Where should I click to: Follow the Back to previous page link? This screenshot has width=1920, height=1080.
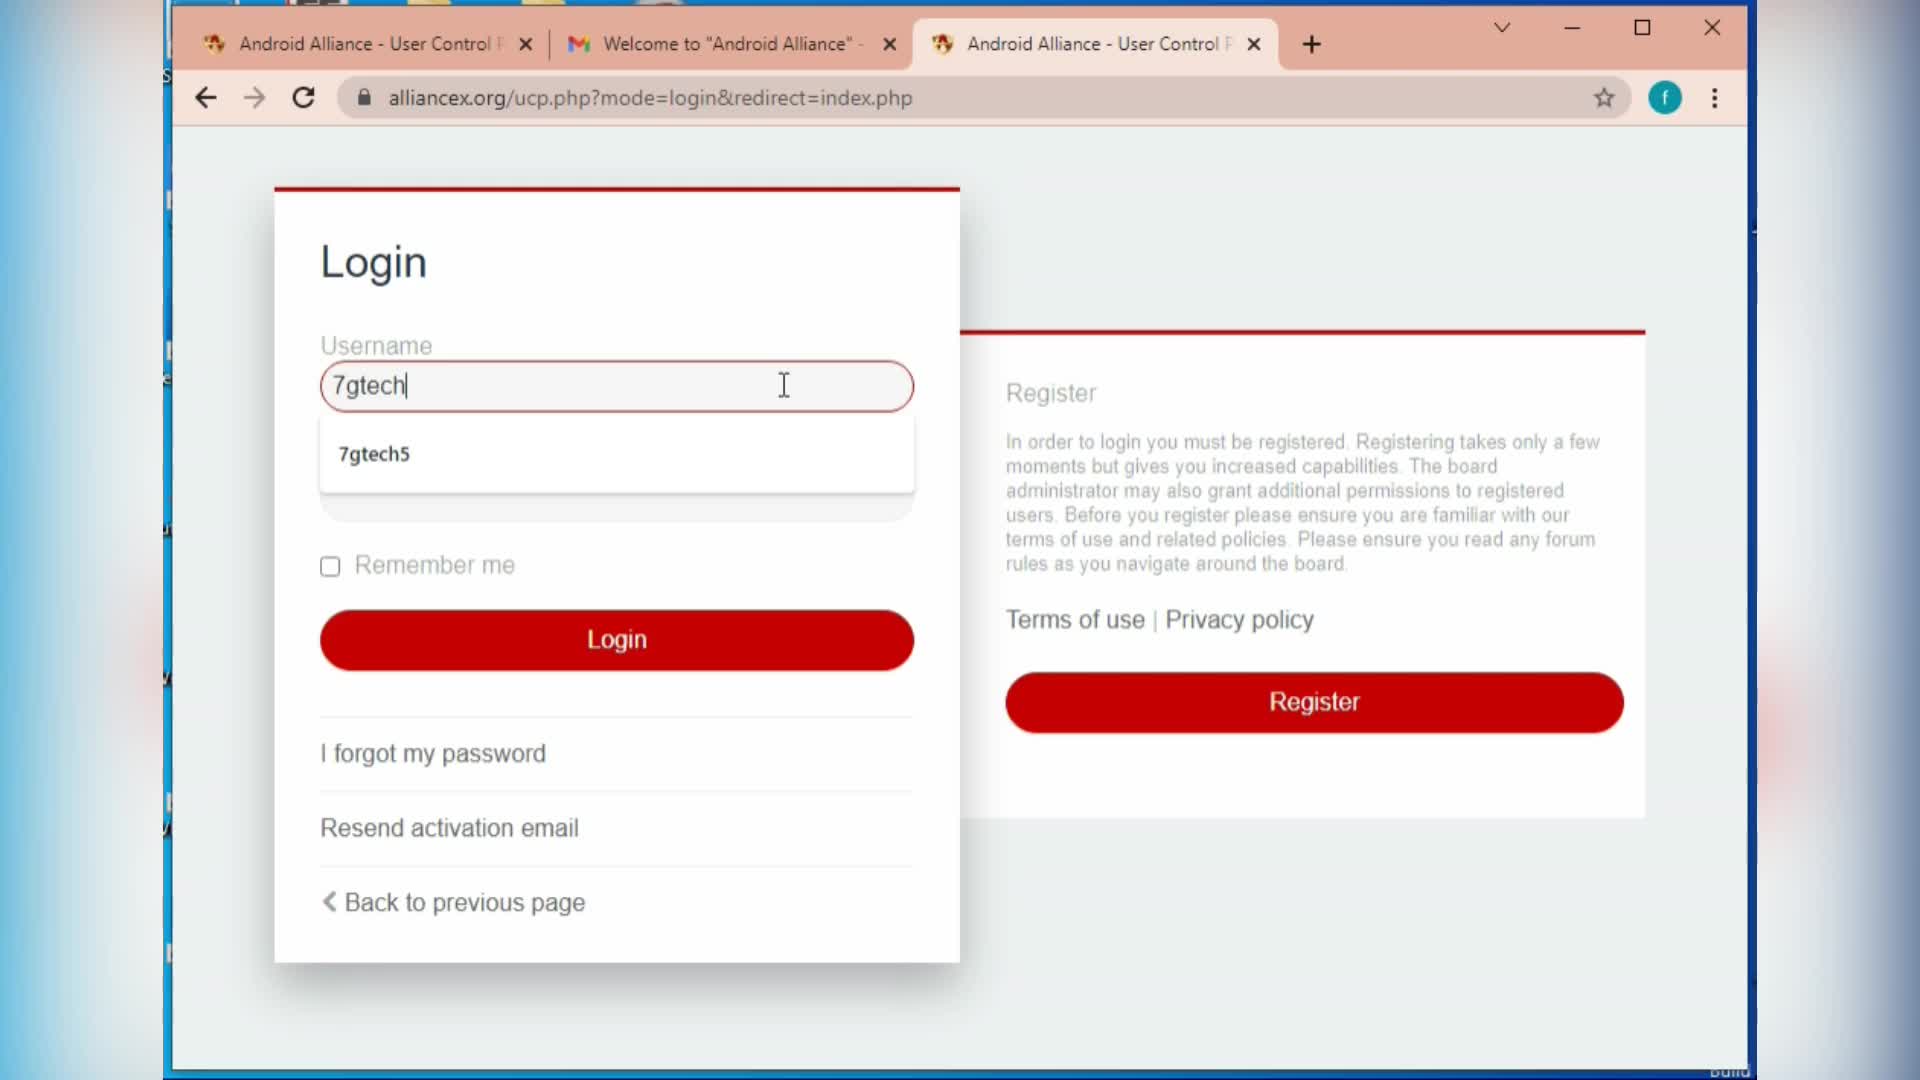pyautogui.click(x=453, y=903)
